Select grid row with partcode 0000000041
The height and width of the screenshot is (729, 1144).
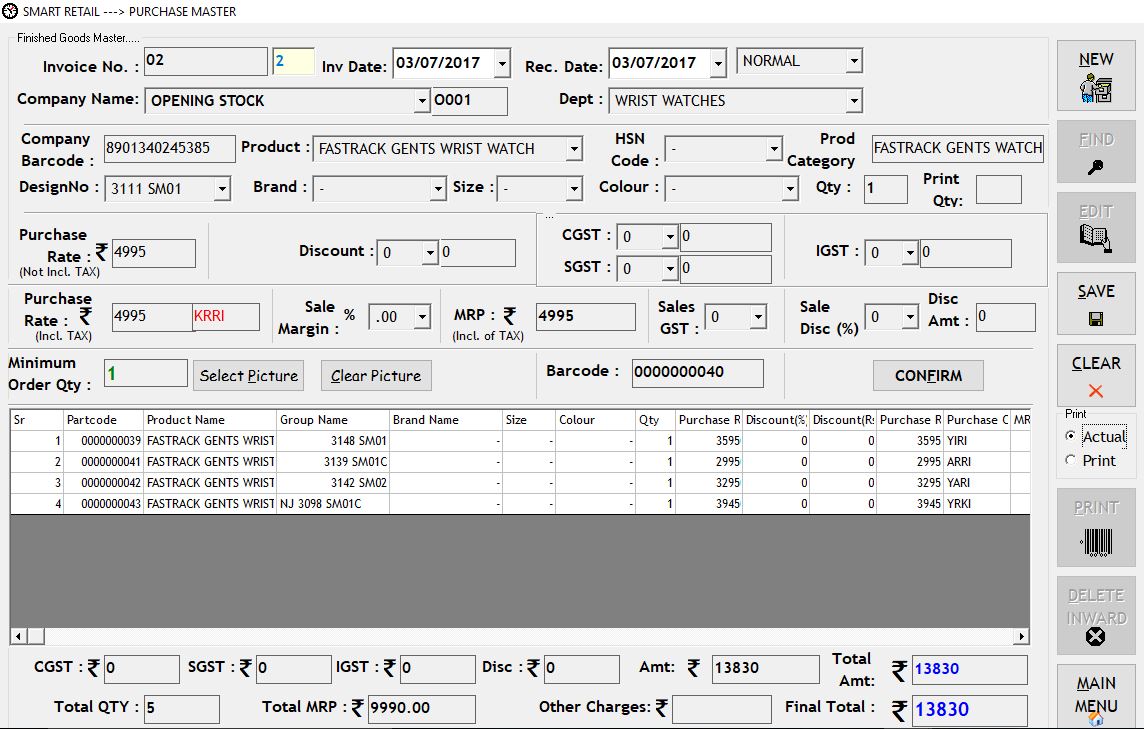tap(520, 462)
